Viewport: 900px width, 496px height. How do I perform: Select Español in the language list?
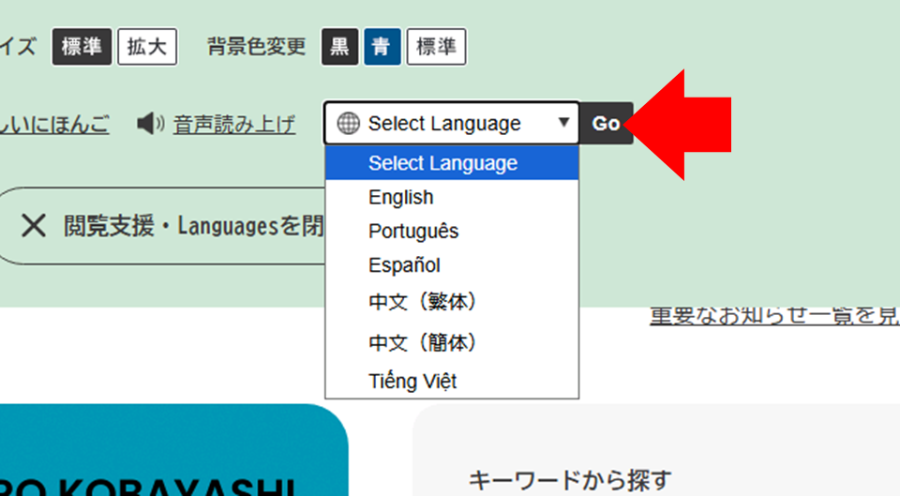(x=404, y=265)
